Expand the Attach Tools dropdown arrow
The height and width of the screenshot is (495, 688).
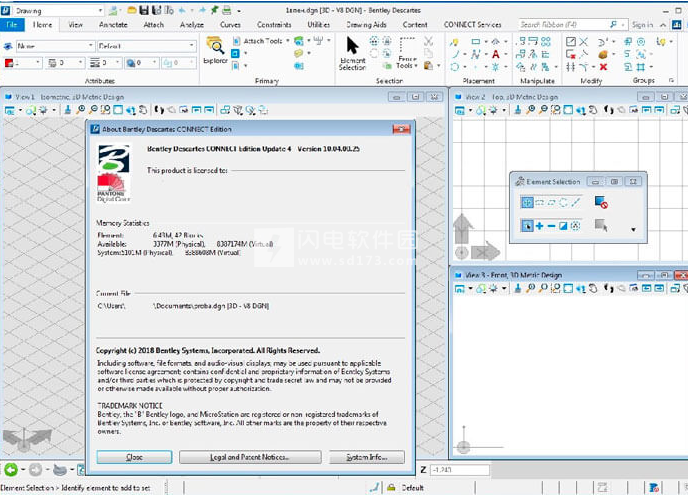click(x=288, y=41)
